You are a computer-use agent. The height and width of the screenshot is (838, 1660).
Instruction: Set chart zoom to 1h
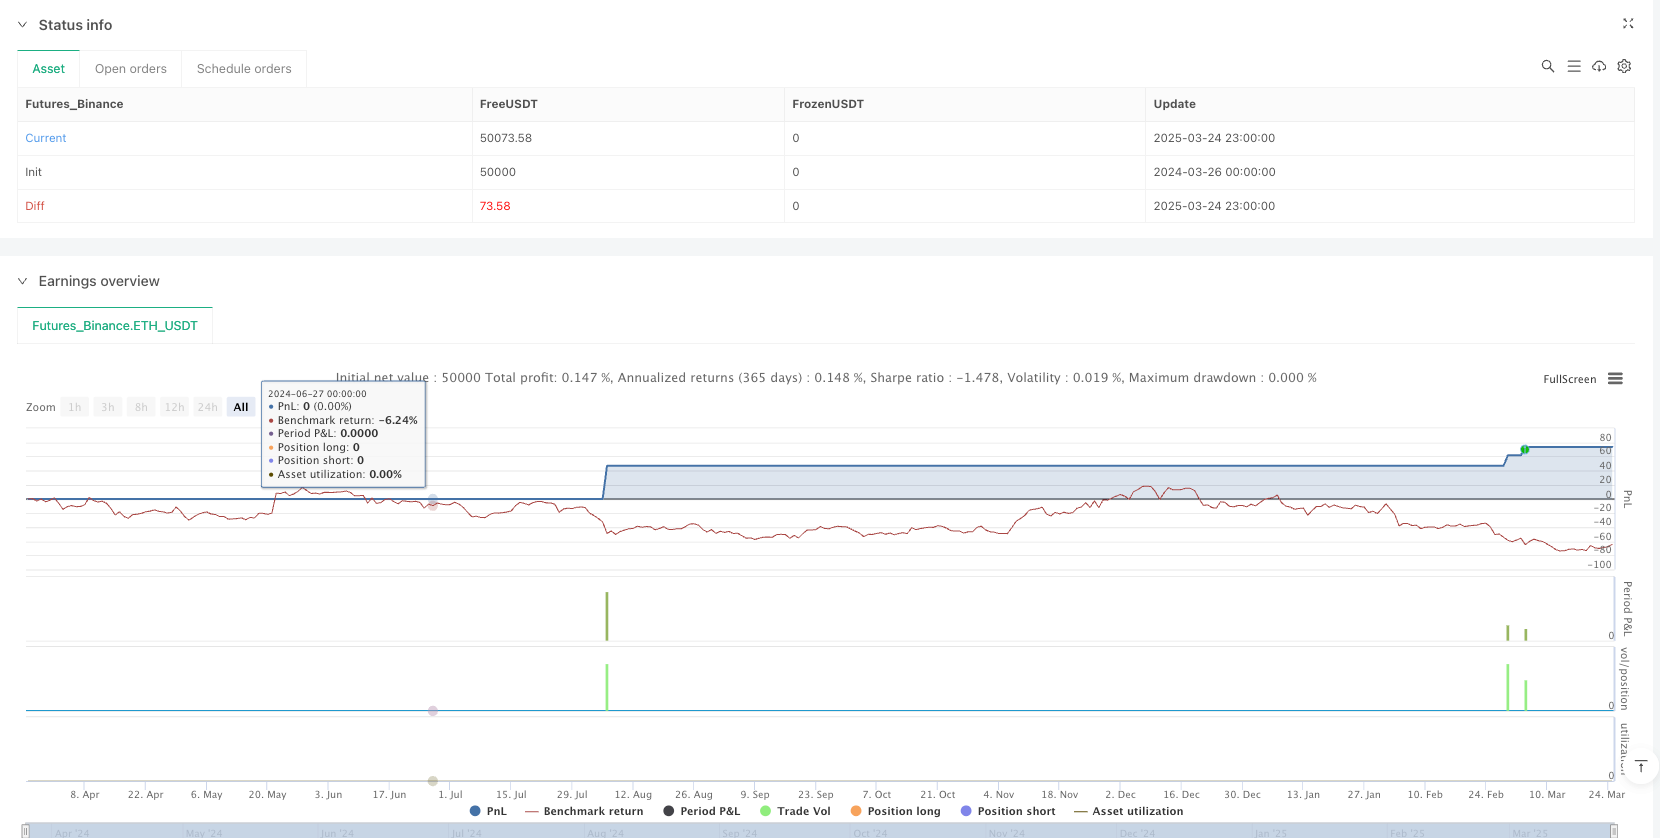(x=75, y=407)
